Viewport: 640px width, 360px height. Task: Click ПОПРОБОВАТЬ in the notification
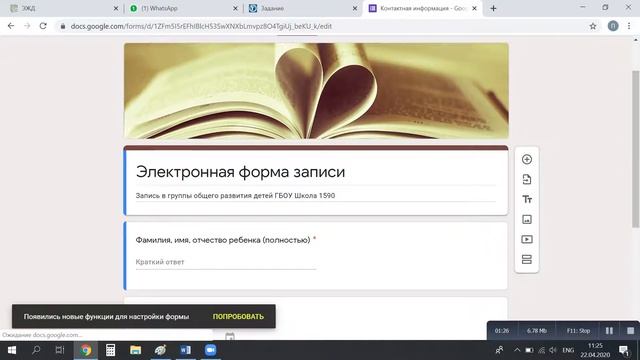pyautogui.click(x=238, y=316)
